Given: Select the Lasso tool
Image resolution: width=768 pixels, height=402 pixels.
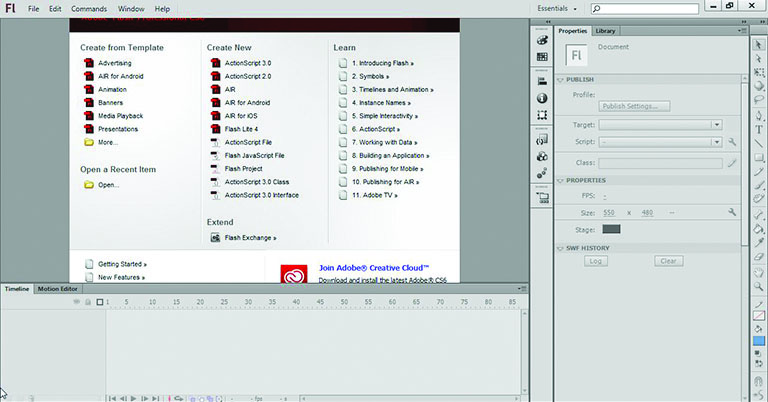Looking at the screenshot, I should (759, 100).
